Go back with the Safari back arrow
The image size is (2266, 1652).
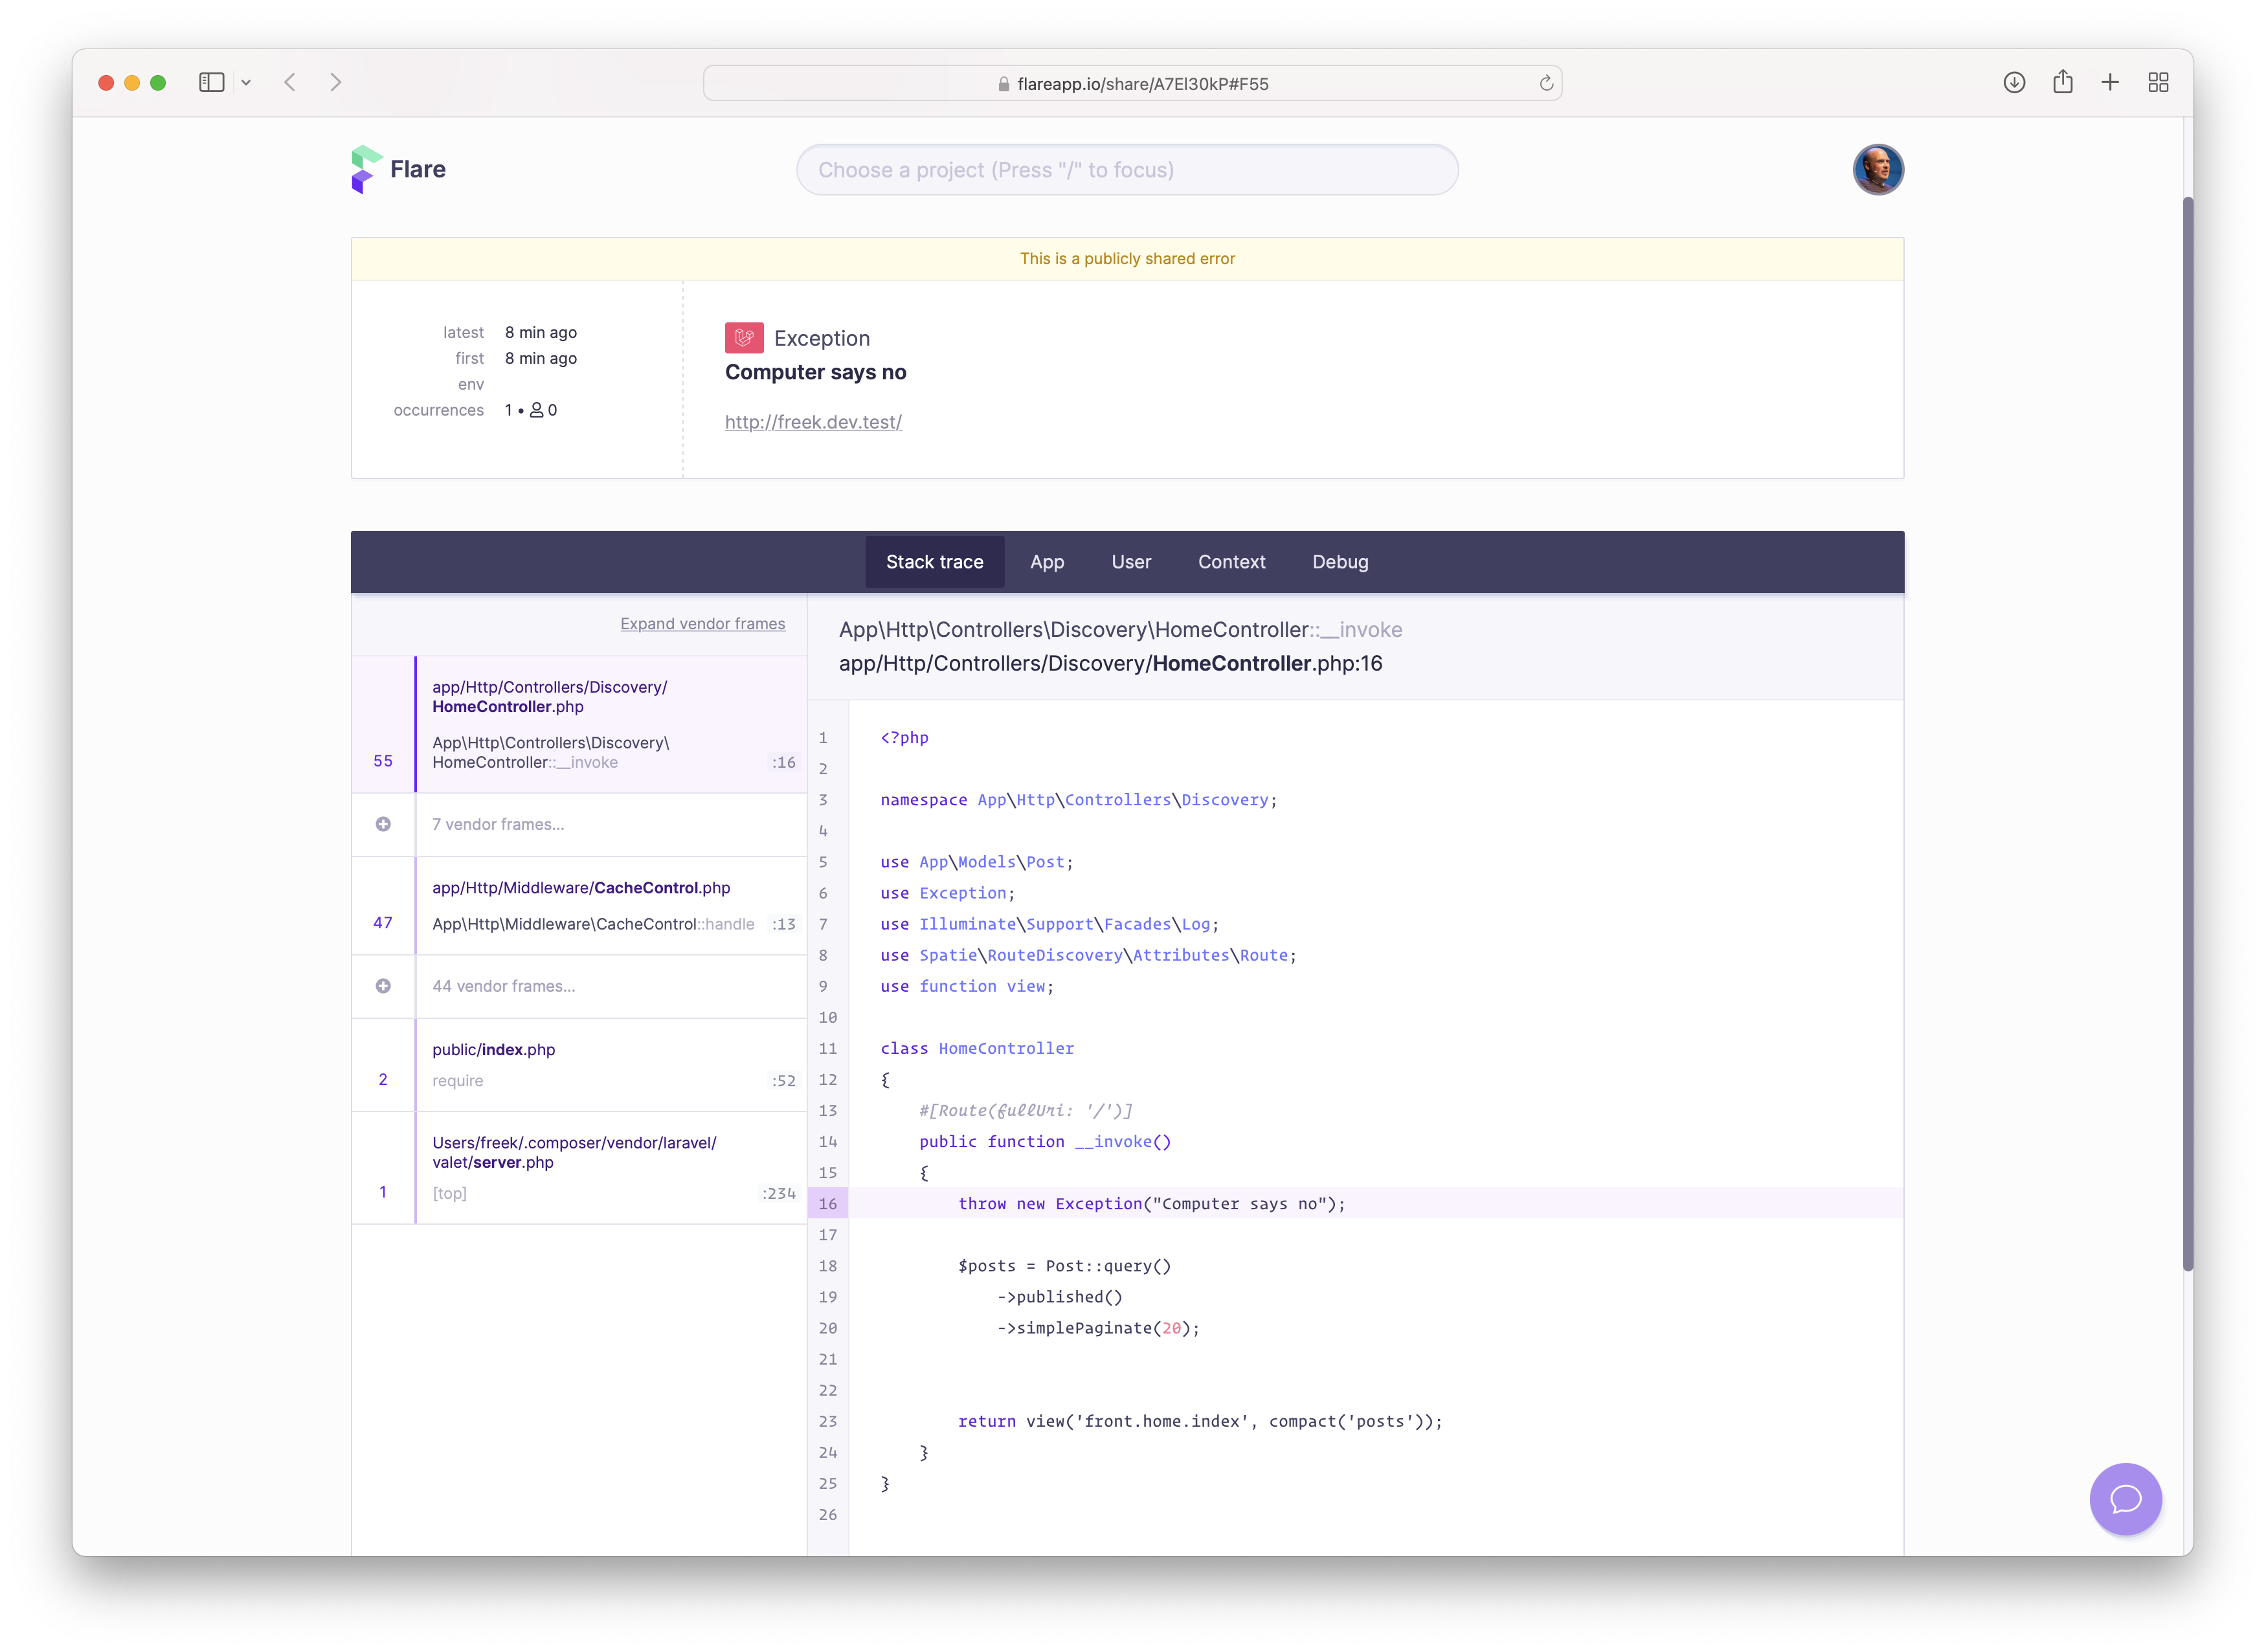290,83
